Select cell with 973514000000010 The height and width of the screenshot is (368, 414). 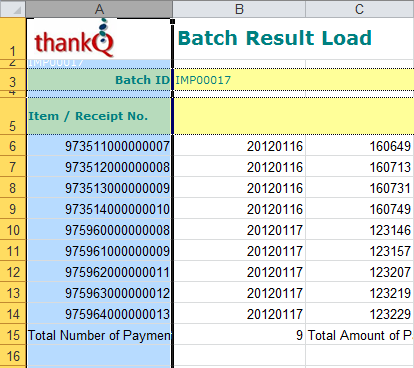[99, 209]
